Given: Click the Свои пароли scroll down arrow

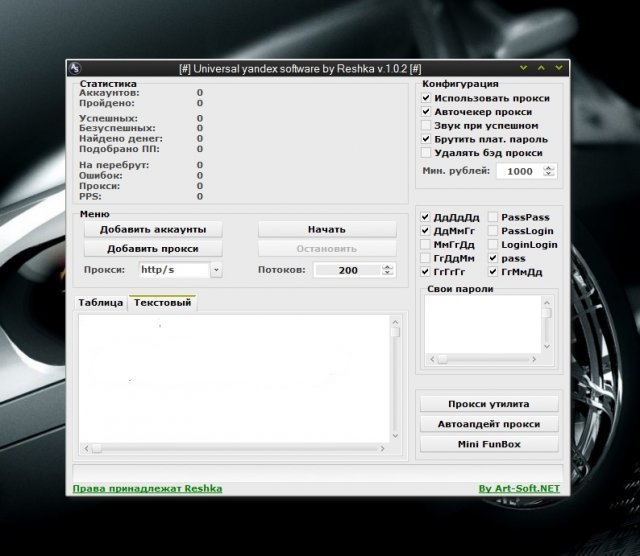Looking at the screenshot, I should 547,347.
